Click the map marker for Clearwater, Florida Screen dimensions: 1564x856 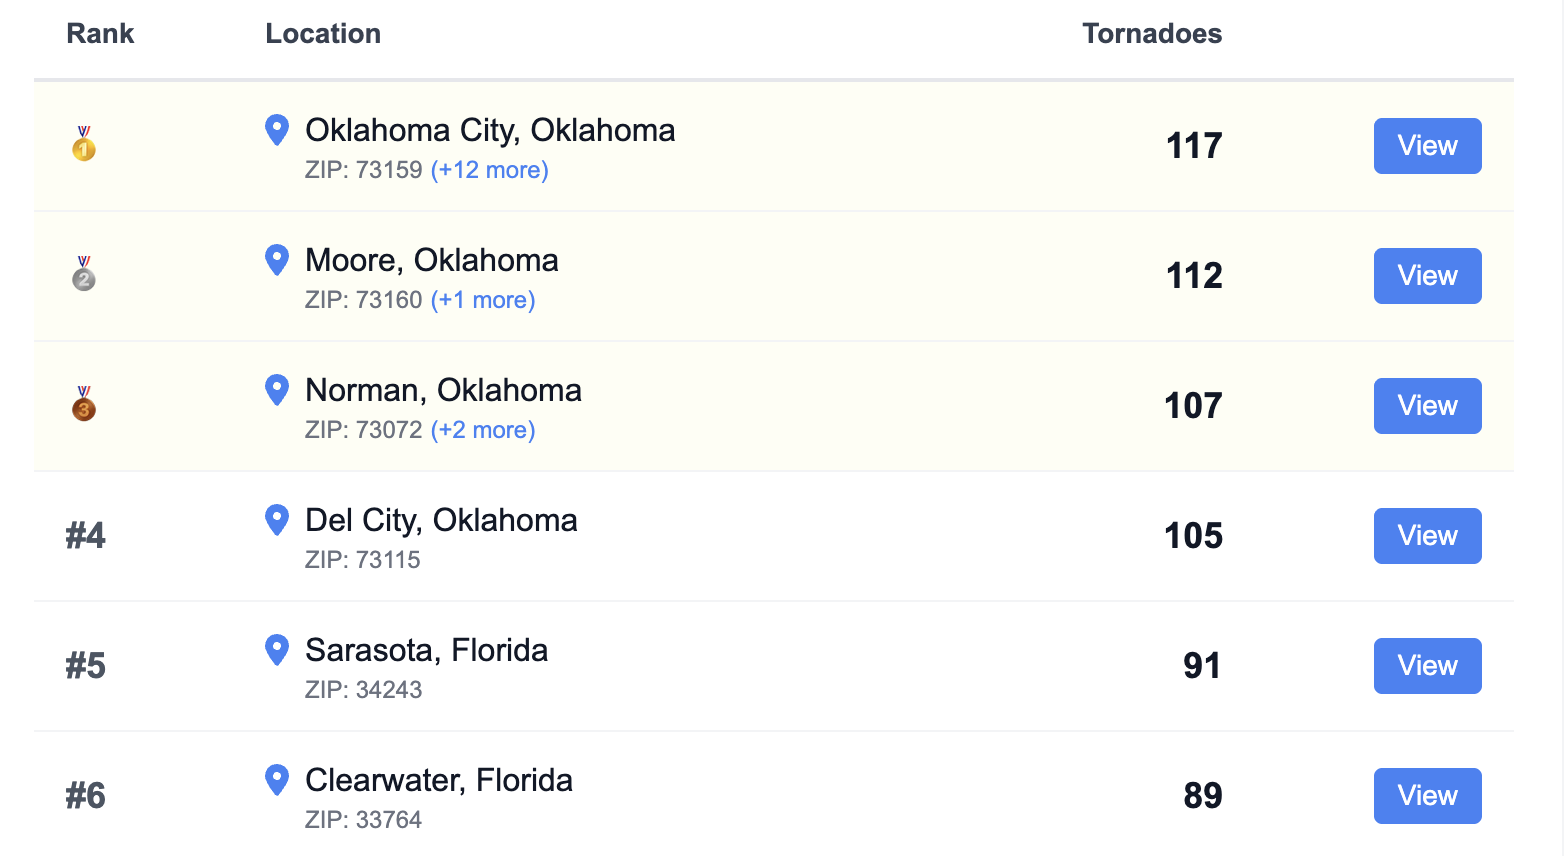click(x=276, y=780)
